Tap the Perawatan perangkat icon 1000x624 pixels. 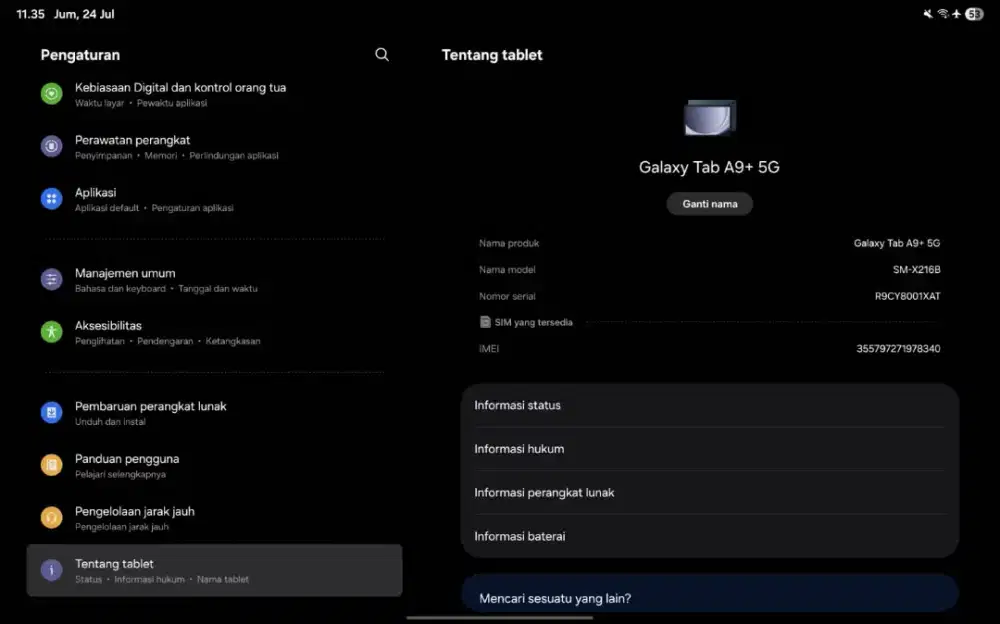pos(52,146)
